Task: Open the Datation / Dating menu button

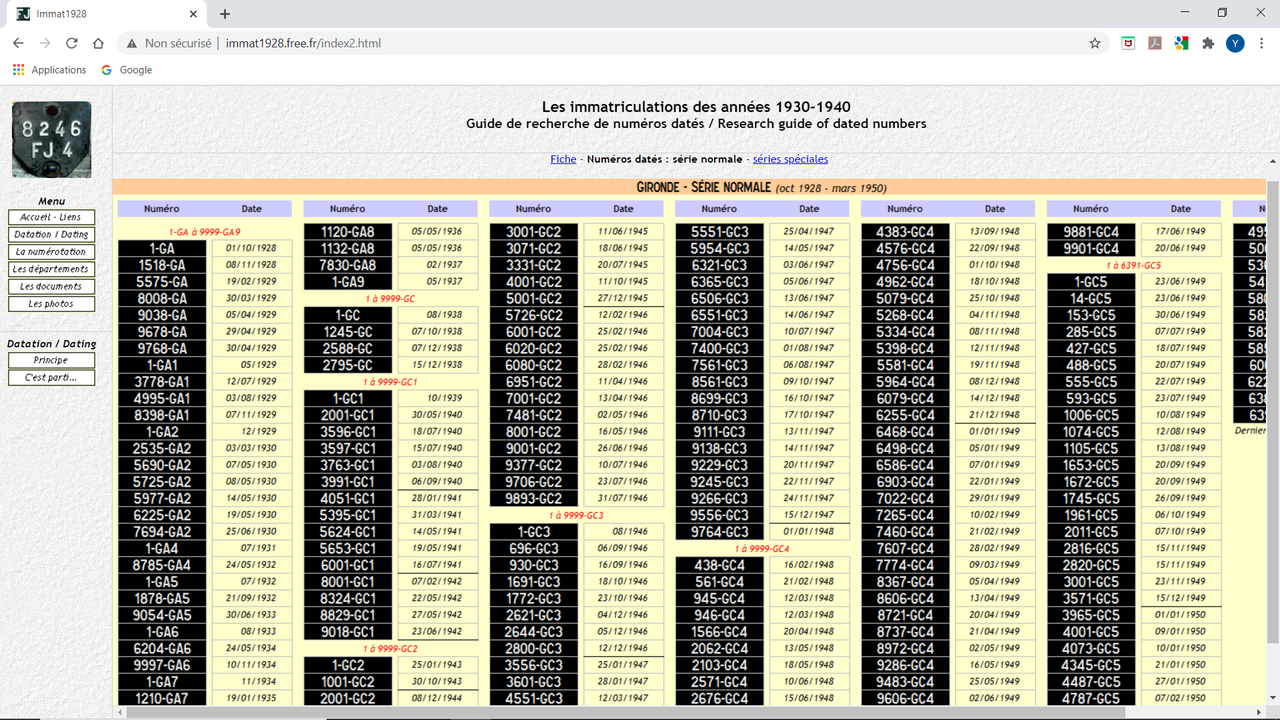Action: [51, 234]
